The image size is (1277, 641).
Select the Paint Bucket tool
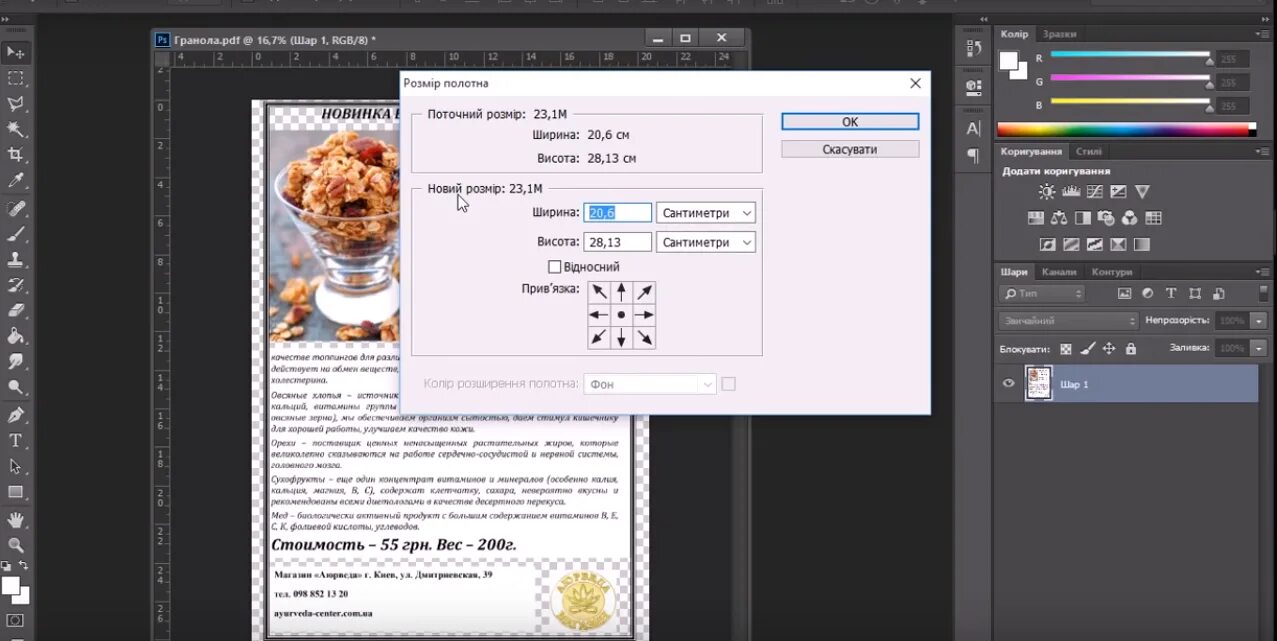tap(16, 337)
